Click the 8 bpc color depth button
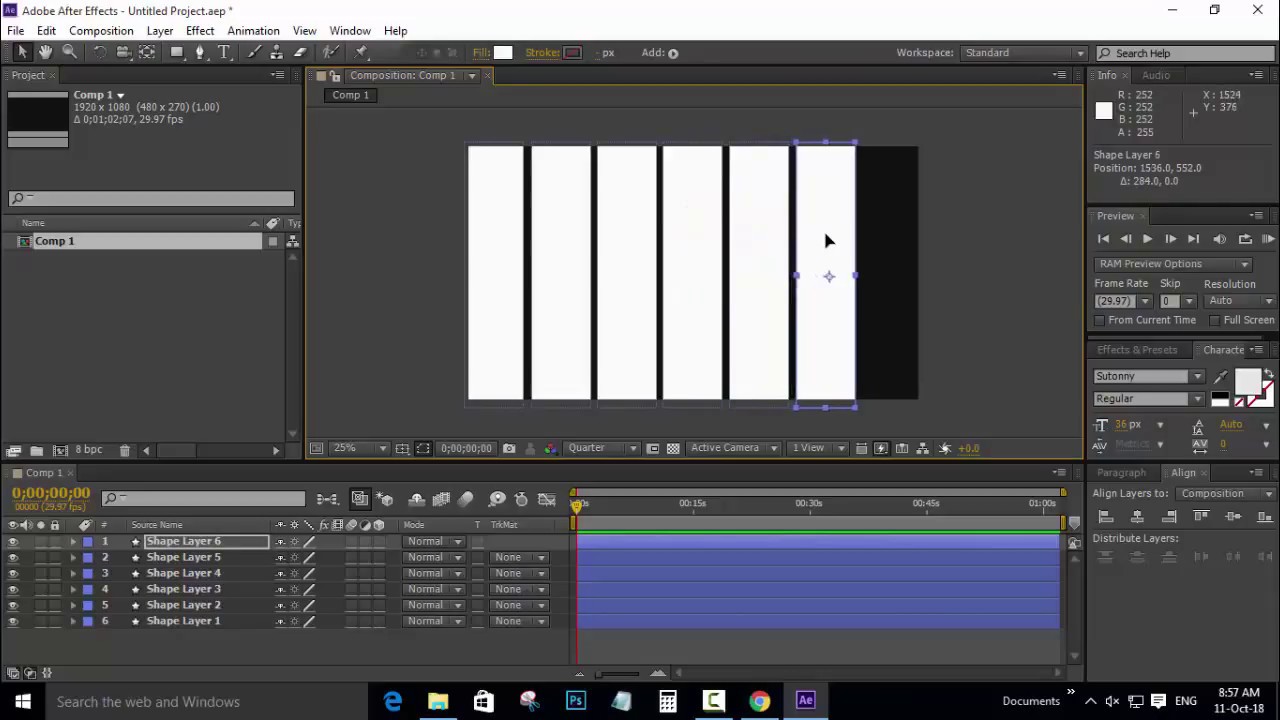 89,451
